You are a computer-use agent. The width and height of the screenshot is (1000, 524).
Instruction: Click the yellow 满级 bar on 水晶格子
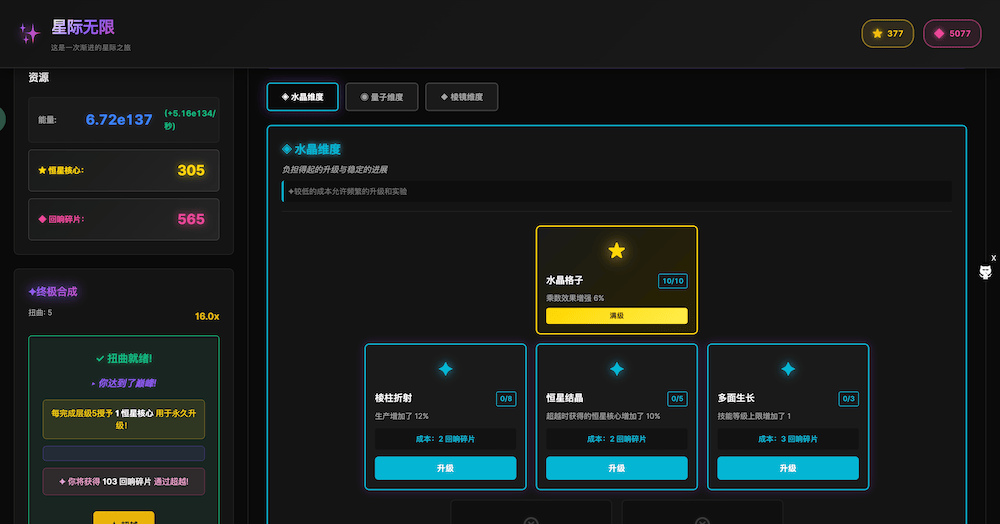point(616,316)
